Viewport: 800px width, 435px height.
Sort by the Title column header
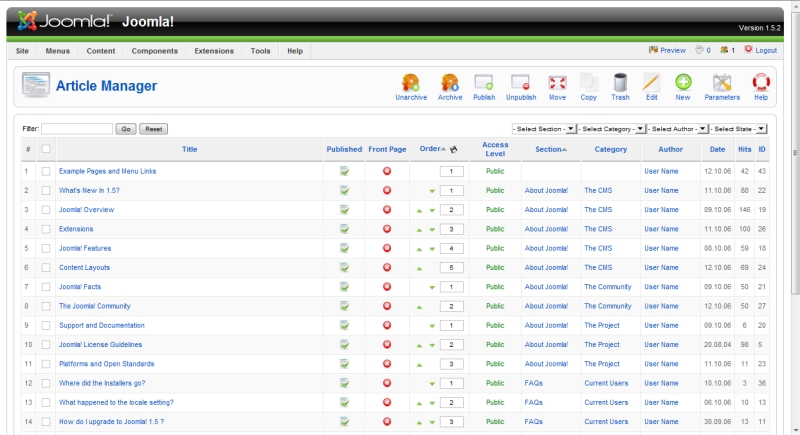tap(189, 149)
